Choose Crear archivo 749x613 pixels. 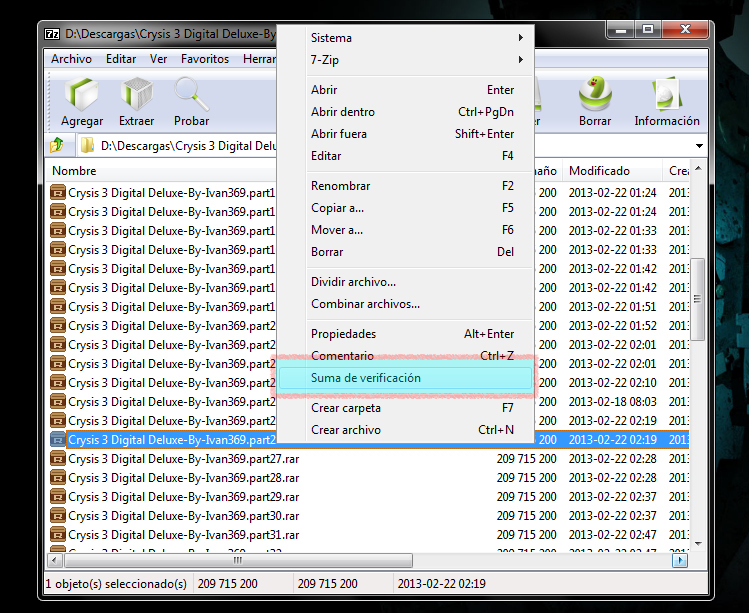pyautogui.click(x=405, y=430)
